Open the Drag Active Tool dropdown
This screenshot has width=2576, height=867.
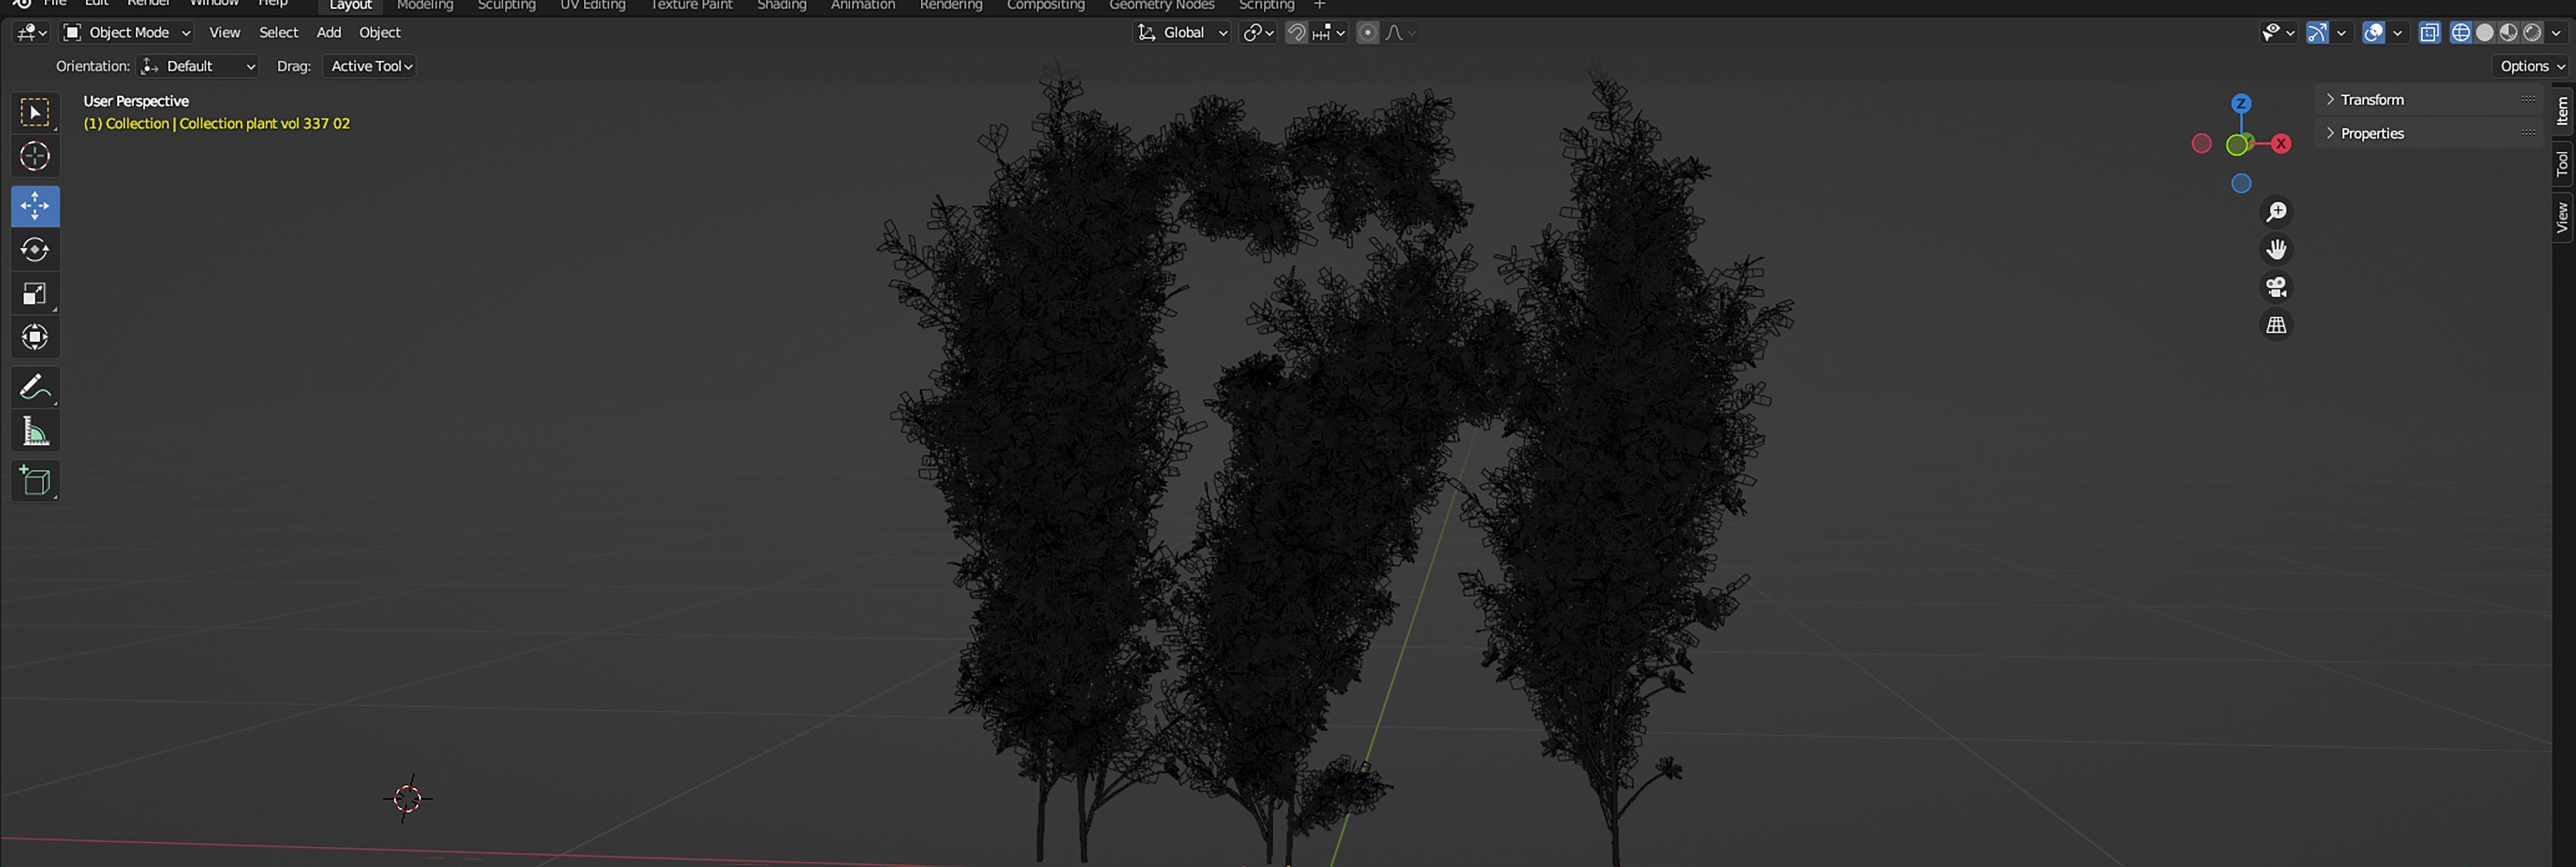tap(370, 66)
